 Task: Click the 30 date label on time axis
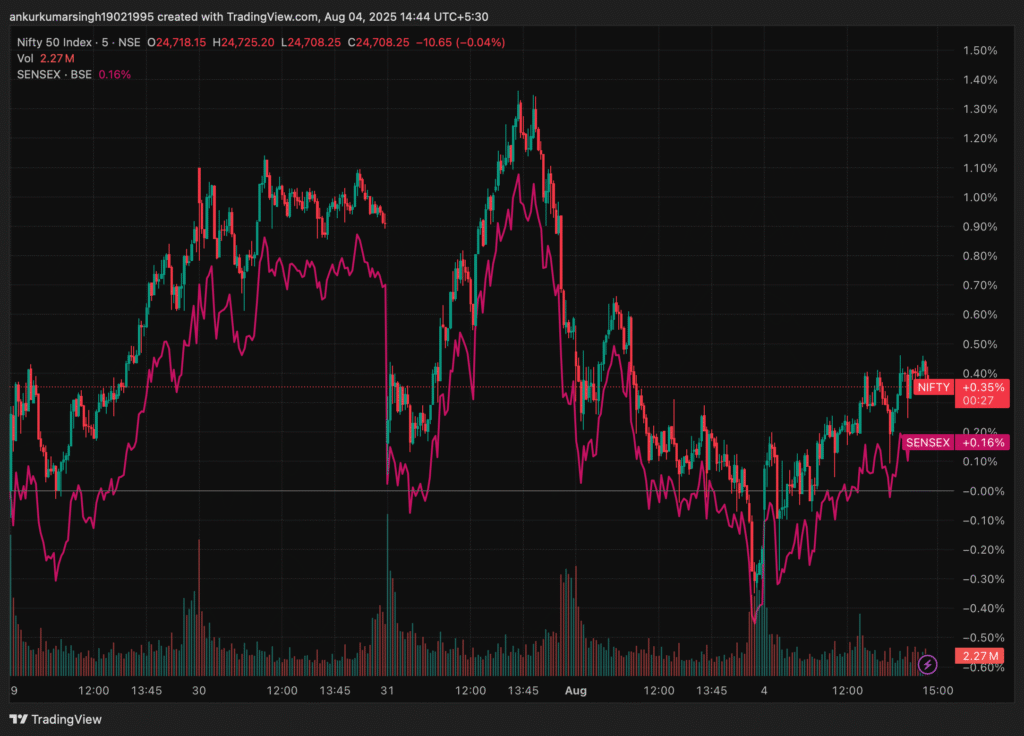point(198,690)
